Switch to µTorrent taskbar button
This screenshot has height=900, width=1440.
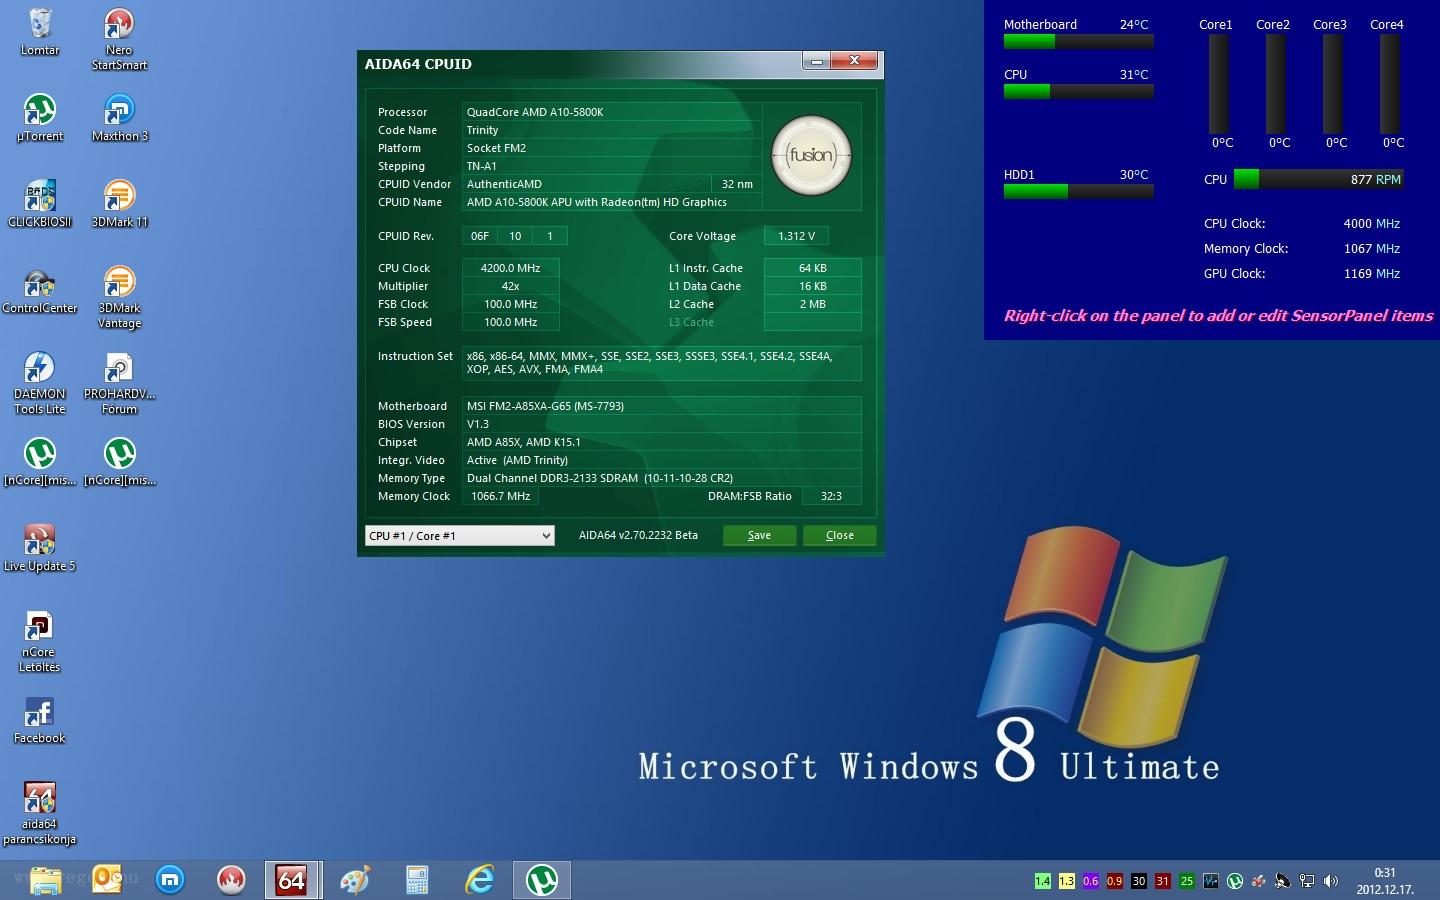pyautogui.click(x=541, y=880)
